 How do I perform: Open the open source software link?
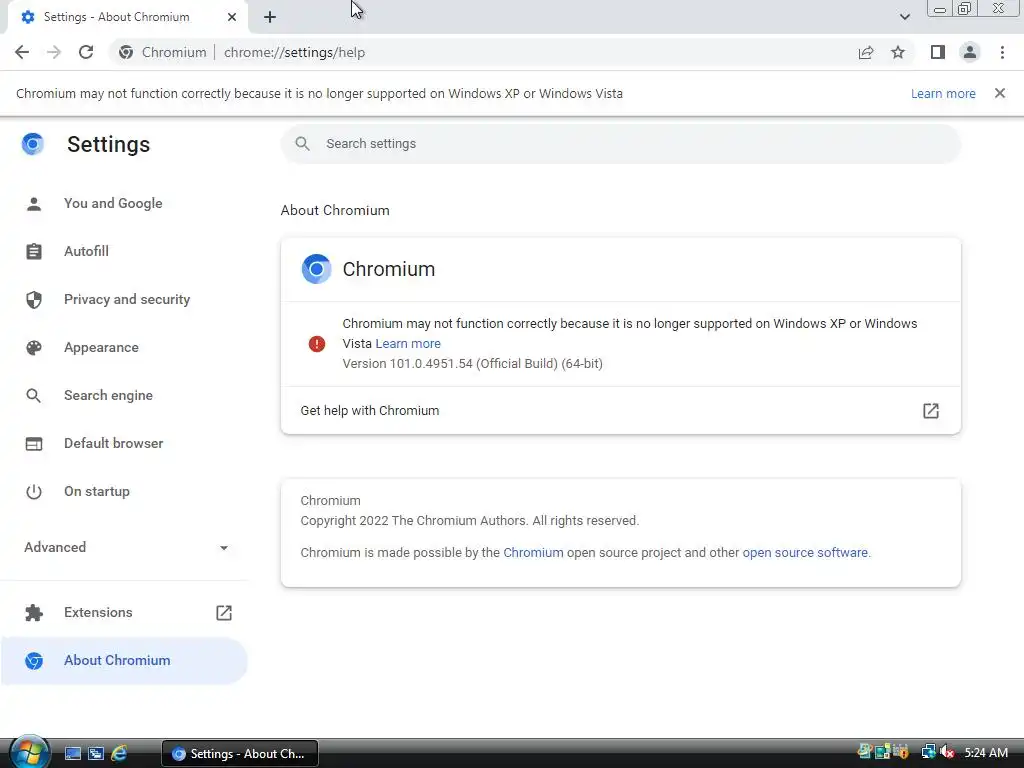click(805, 552)
